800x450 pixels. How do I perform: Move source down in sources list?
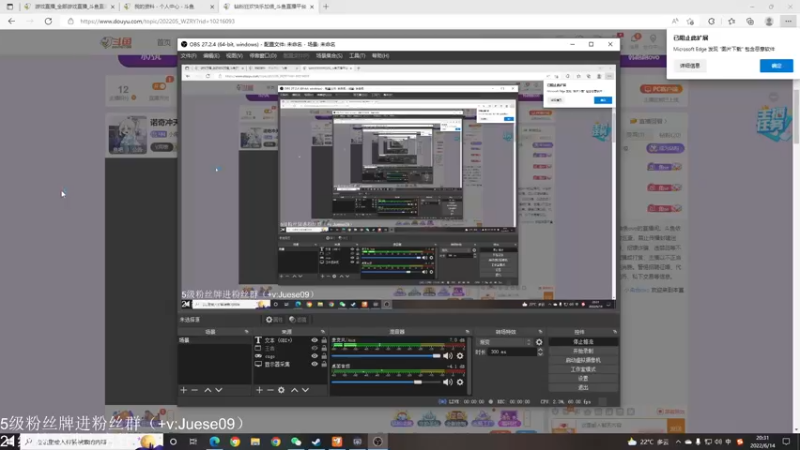305,390
